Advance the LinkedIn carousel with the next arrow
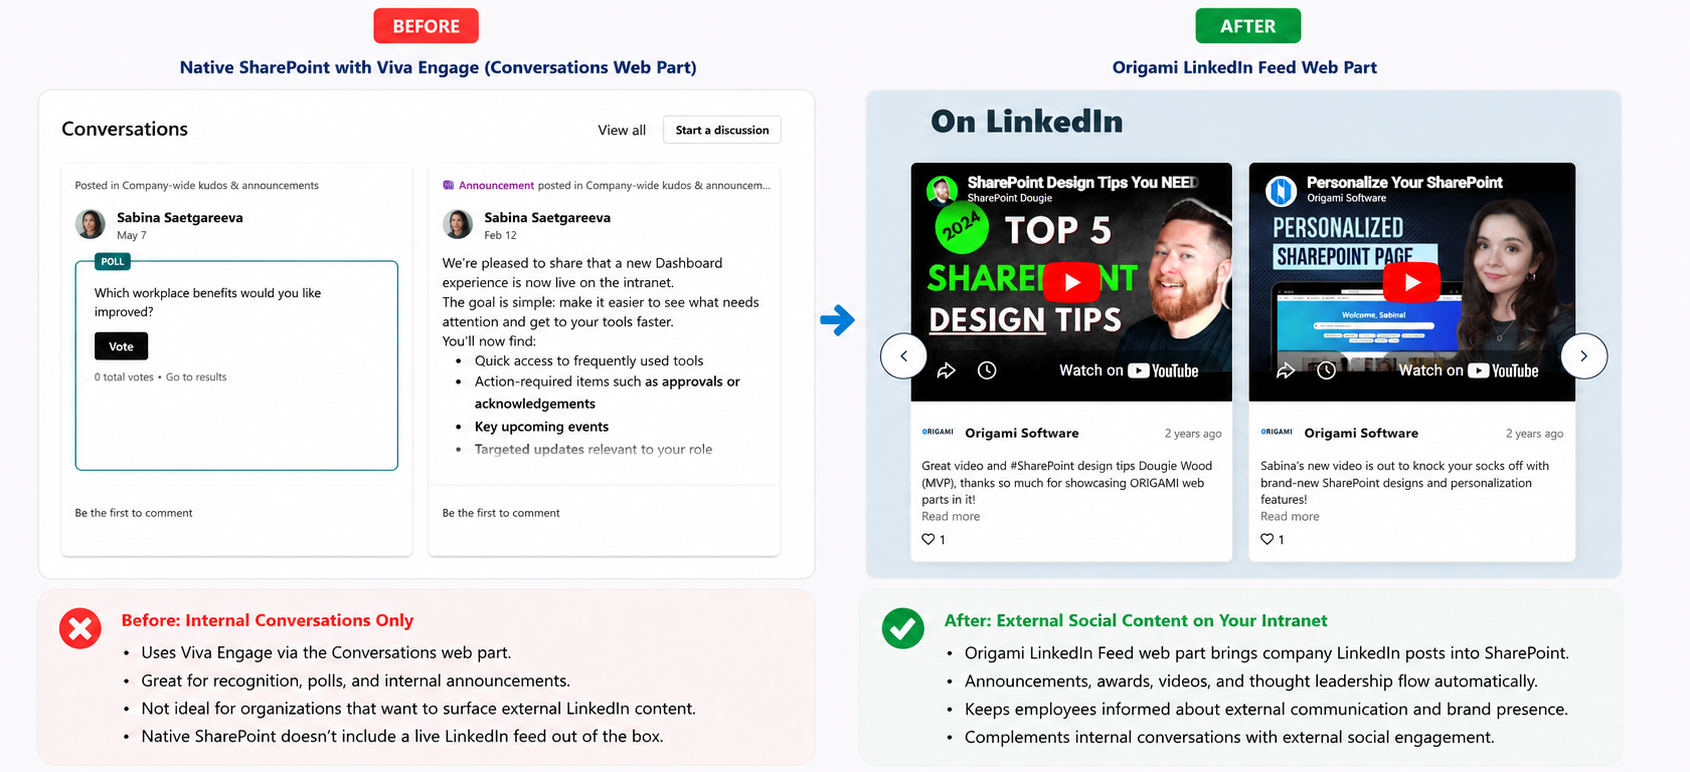The image size is (1690, 772). (x=1584, y=356)
